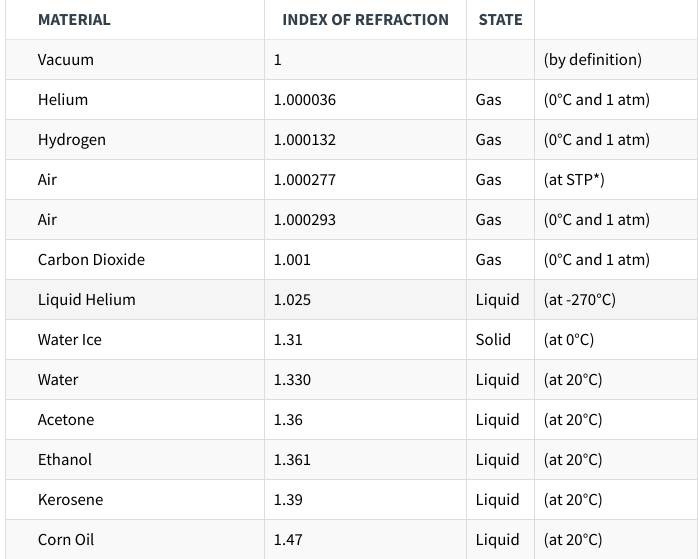Click the MATERIAL column header

74,19
